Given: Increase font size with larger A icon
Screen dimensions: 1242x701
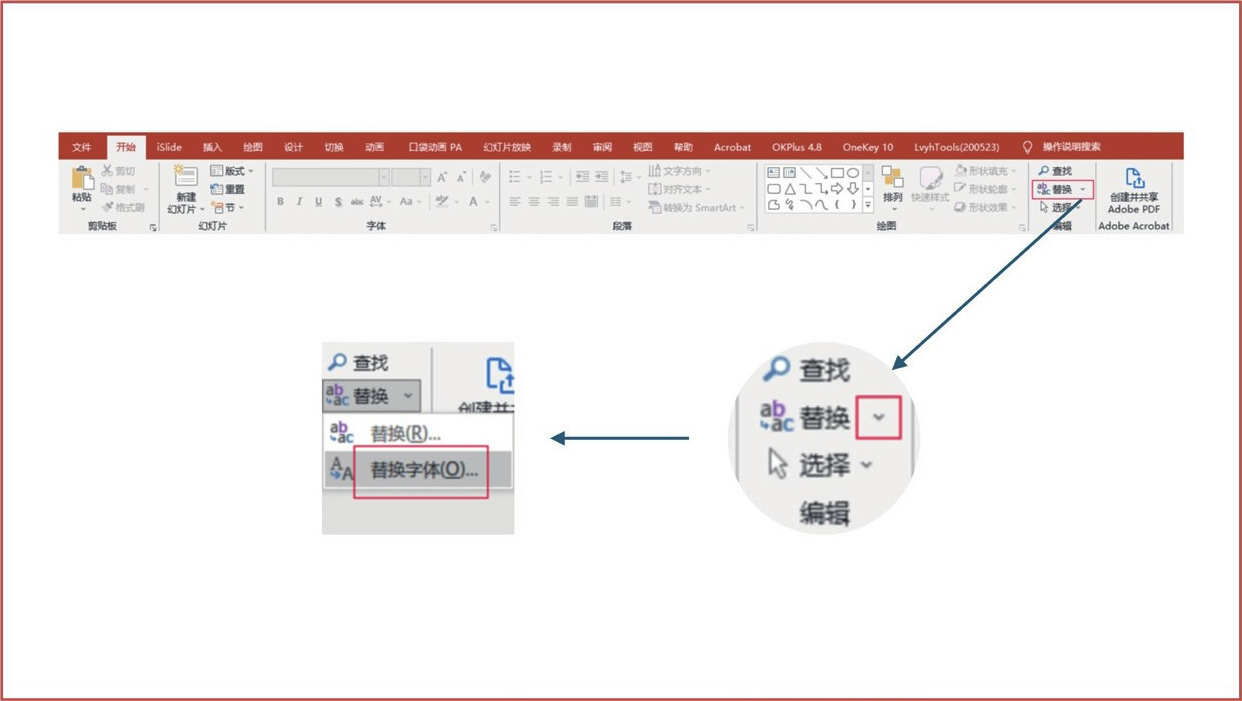Looking at the screenshot, I should click(x=442, y=177).
